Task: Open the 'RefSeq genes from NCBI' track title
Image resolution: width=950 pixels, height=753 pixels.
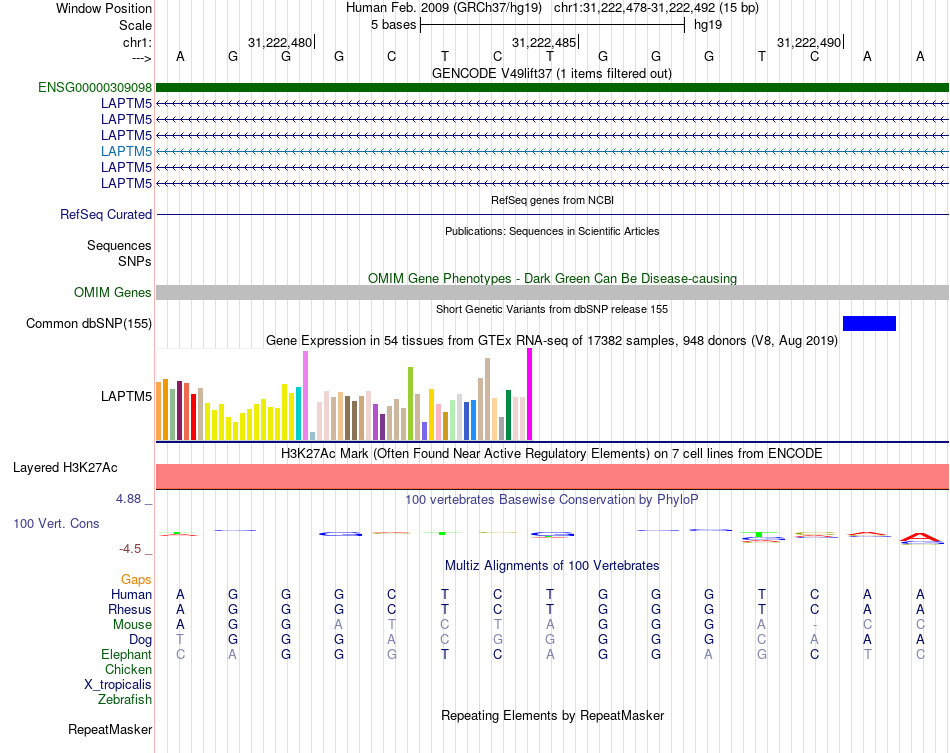Action: point(552,200)
